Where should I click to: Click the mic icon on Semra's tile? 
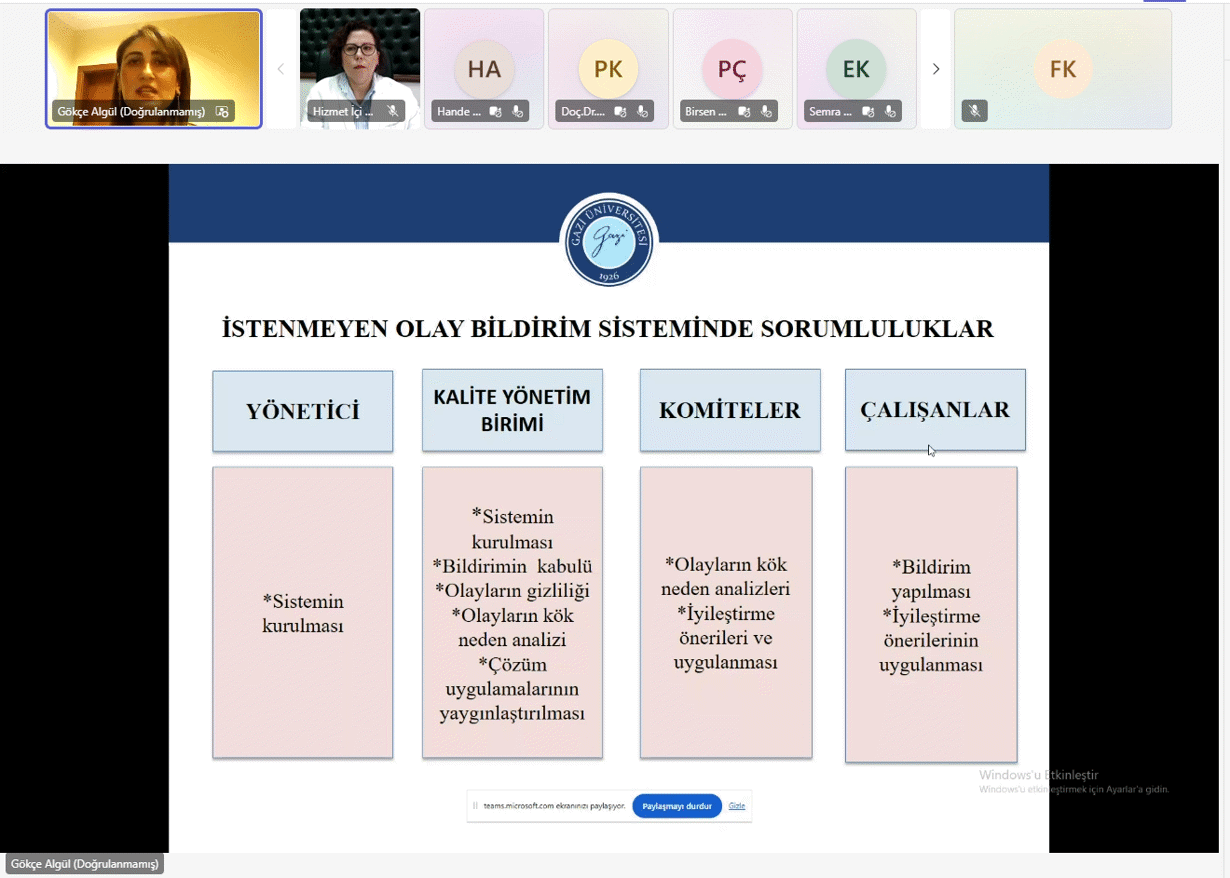pyautogui.click(x=889, y=112)
